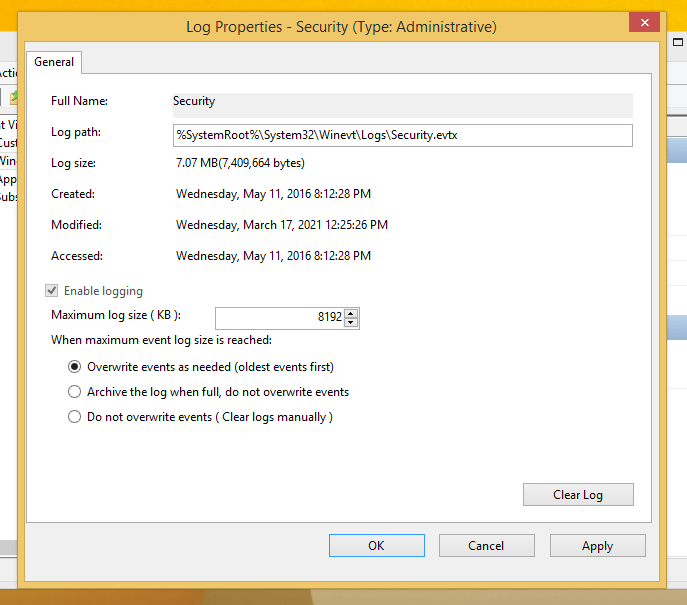Toggle the Enable logging checkbox

[52, 290]
